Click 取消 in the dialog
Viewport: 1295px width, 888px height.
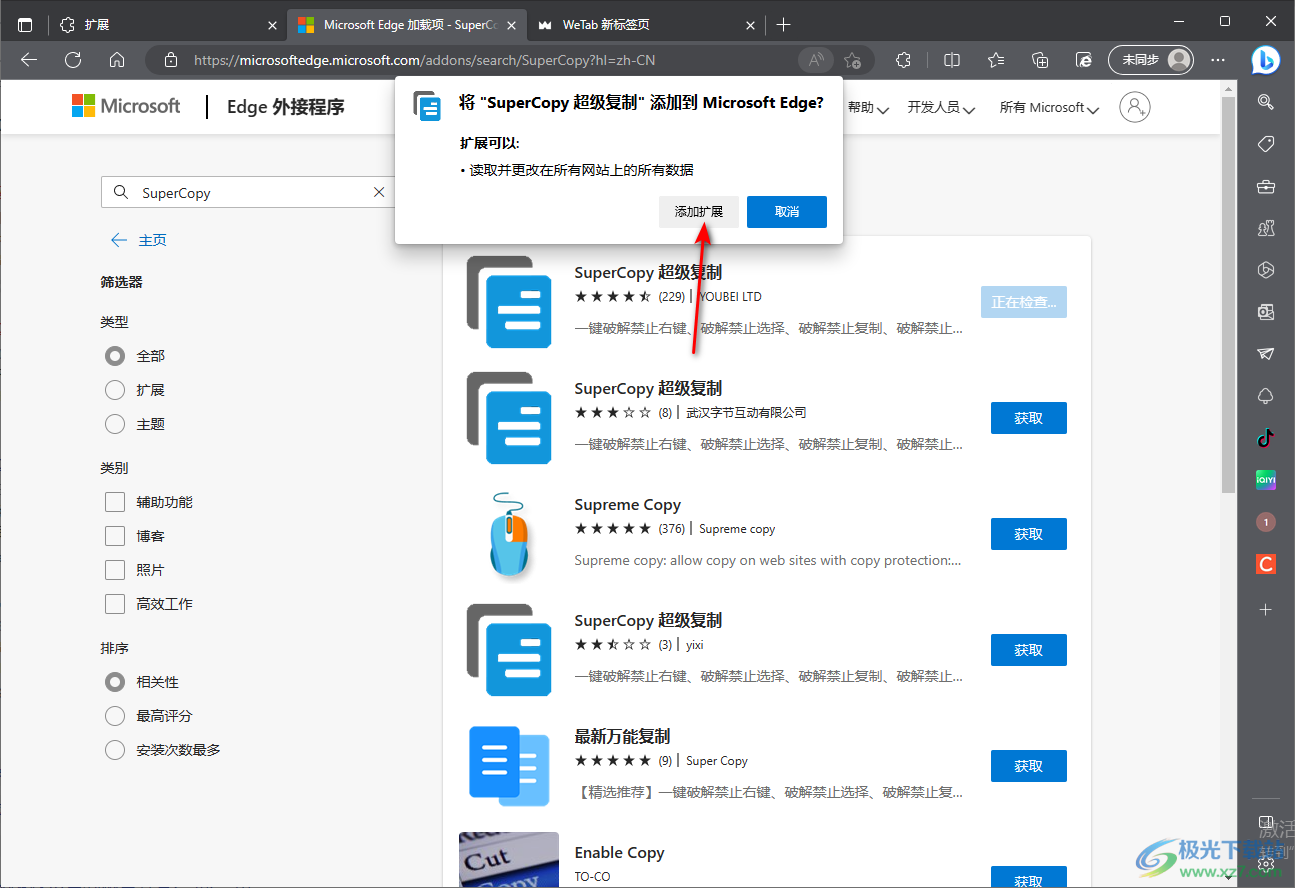point(787,212)
